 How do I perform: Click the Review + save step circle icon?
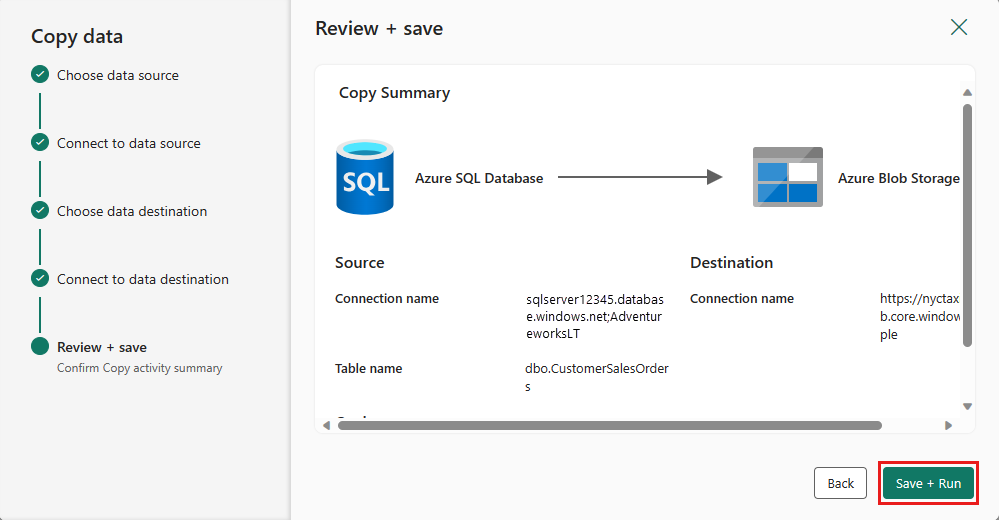pos(40,346)
